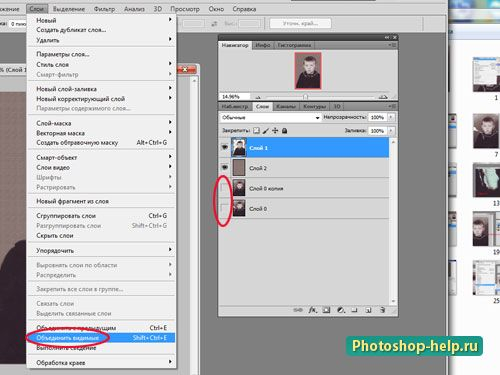Open the Обычные blend mode dropdown
The height and width of the screenshot is (375, 500).
tap(270, 117)
